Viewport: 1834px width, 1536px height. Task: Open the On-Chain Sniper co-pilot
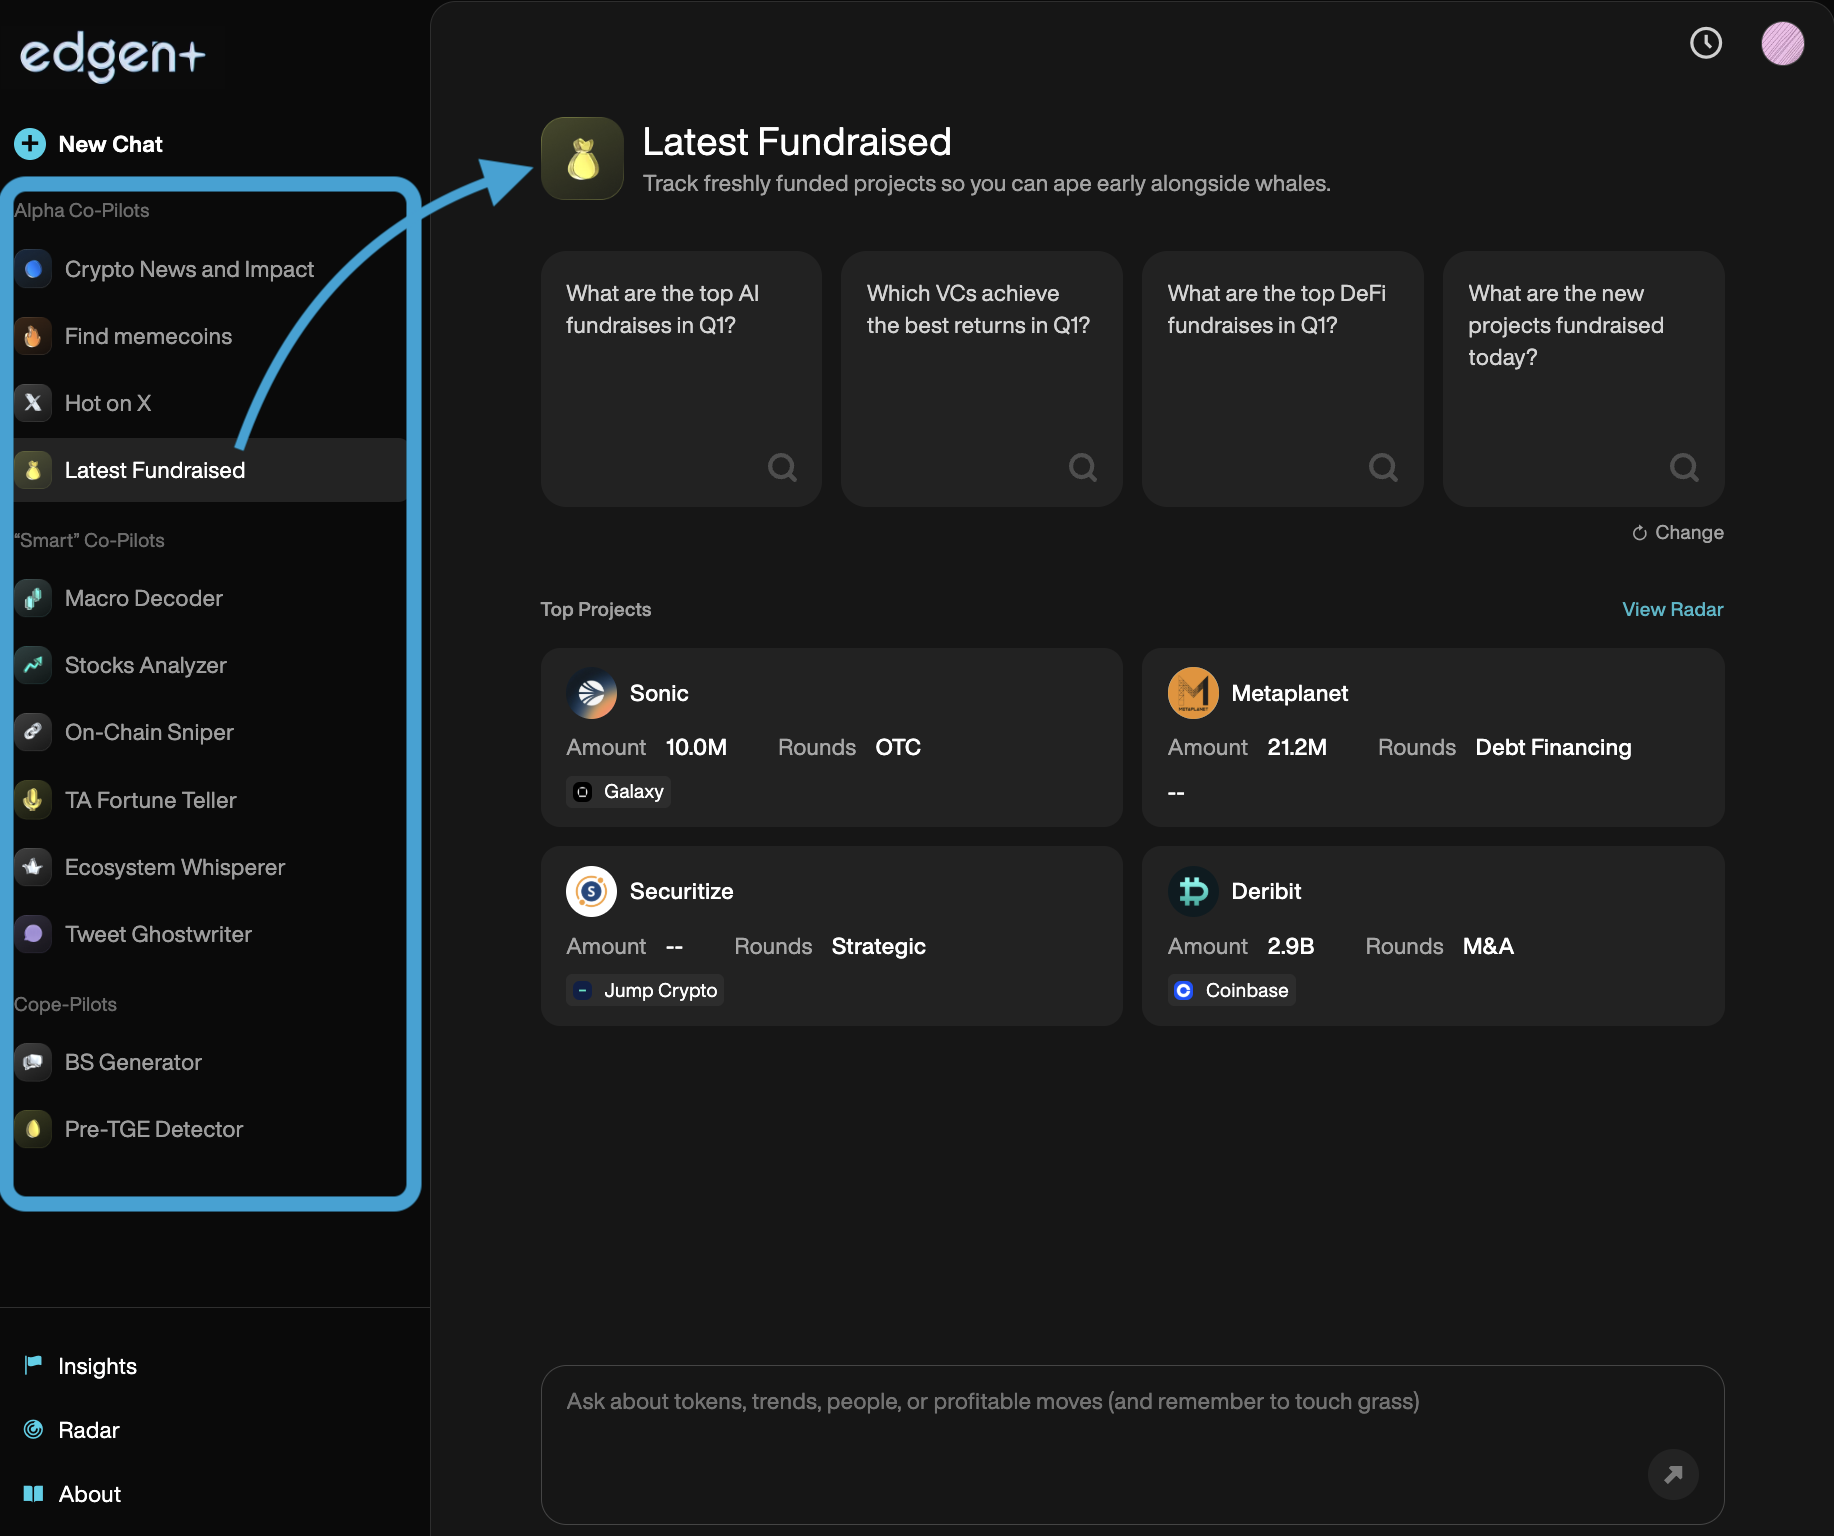(x=148, y=732)
